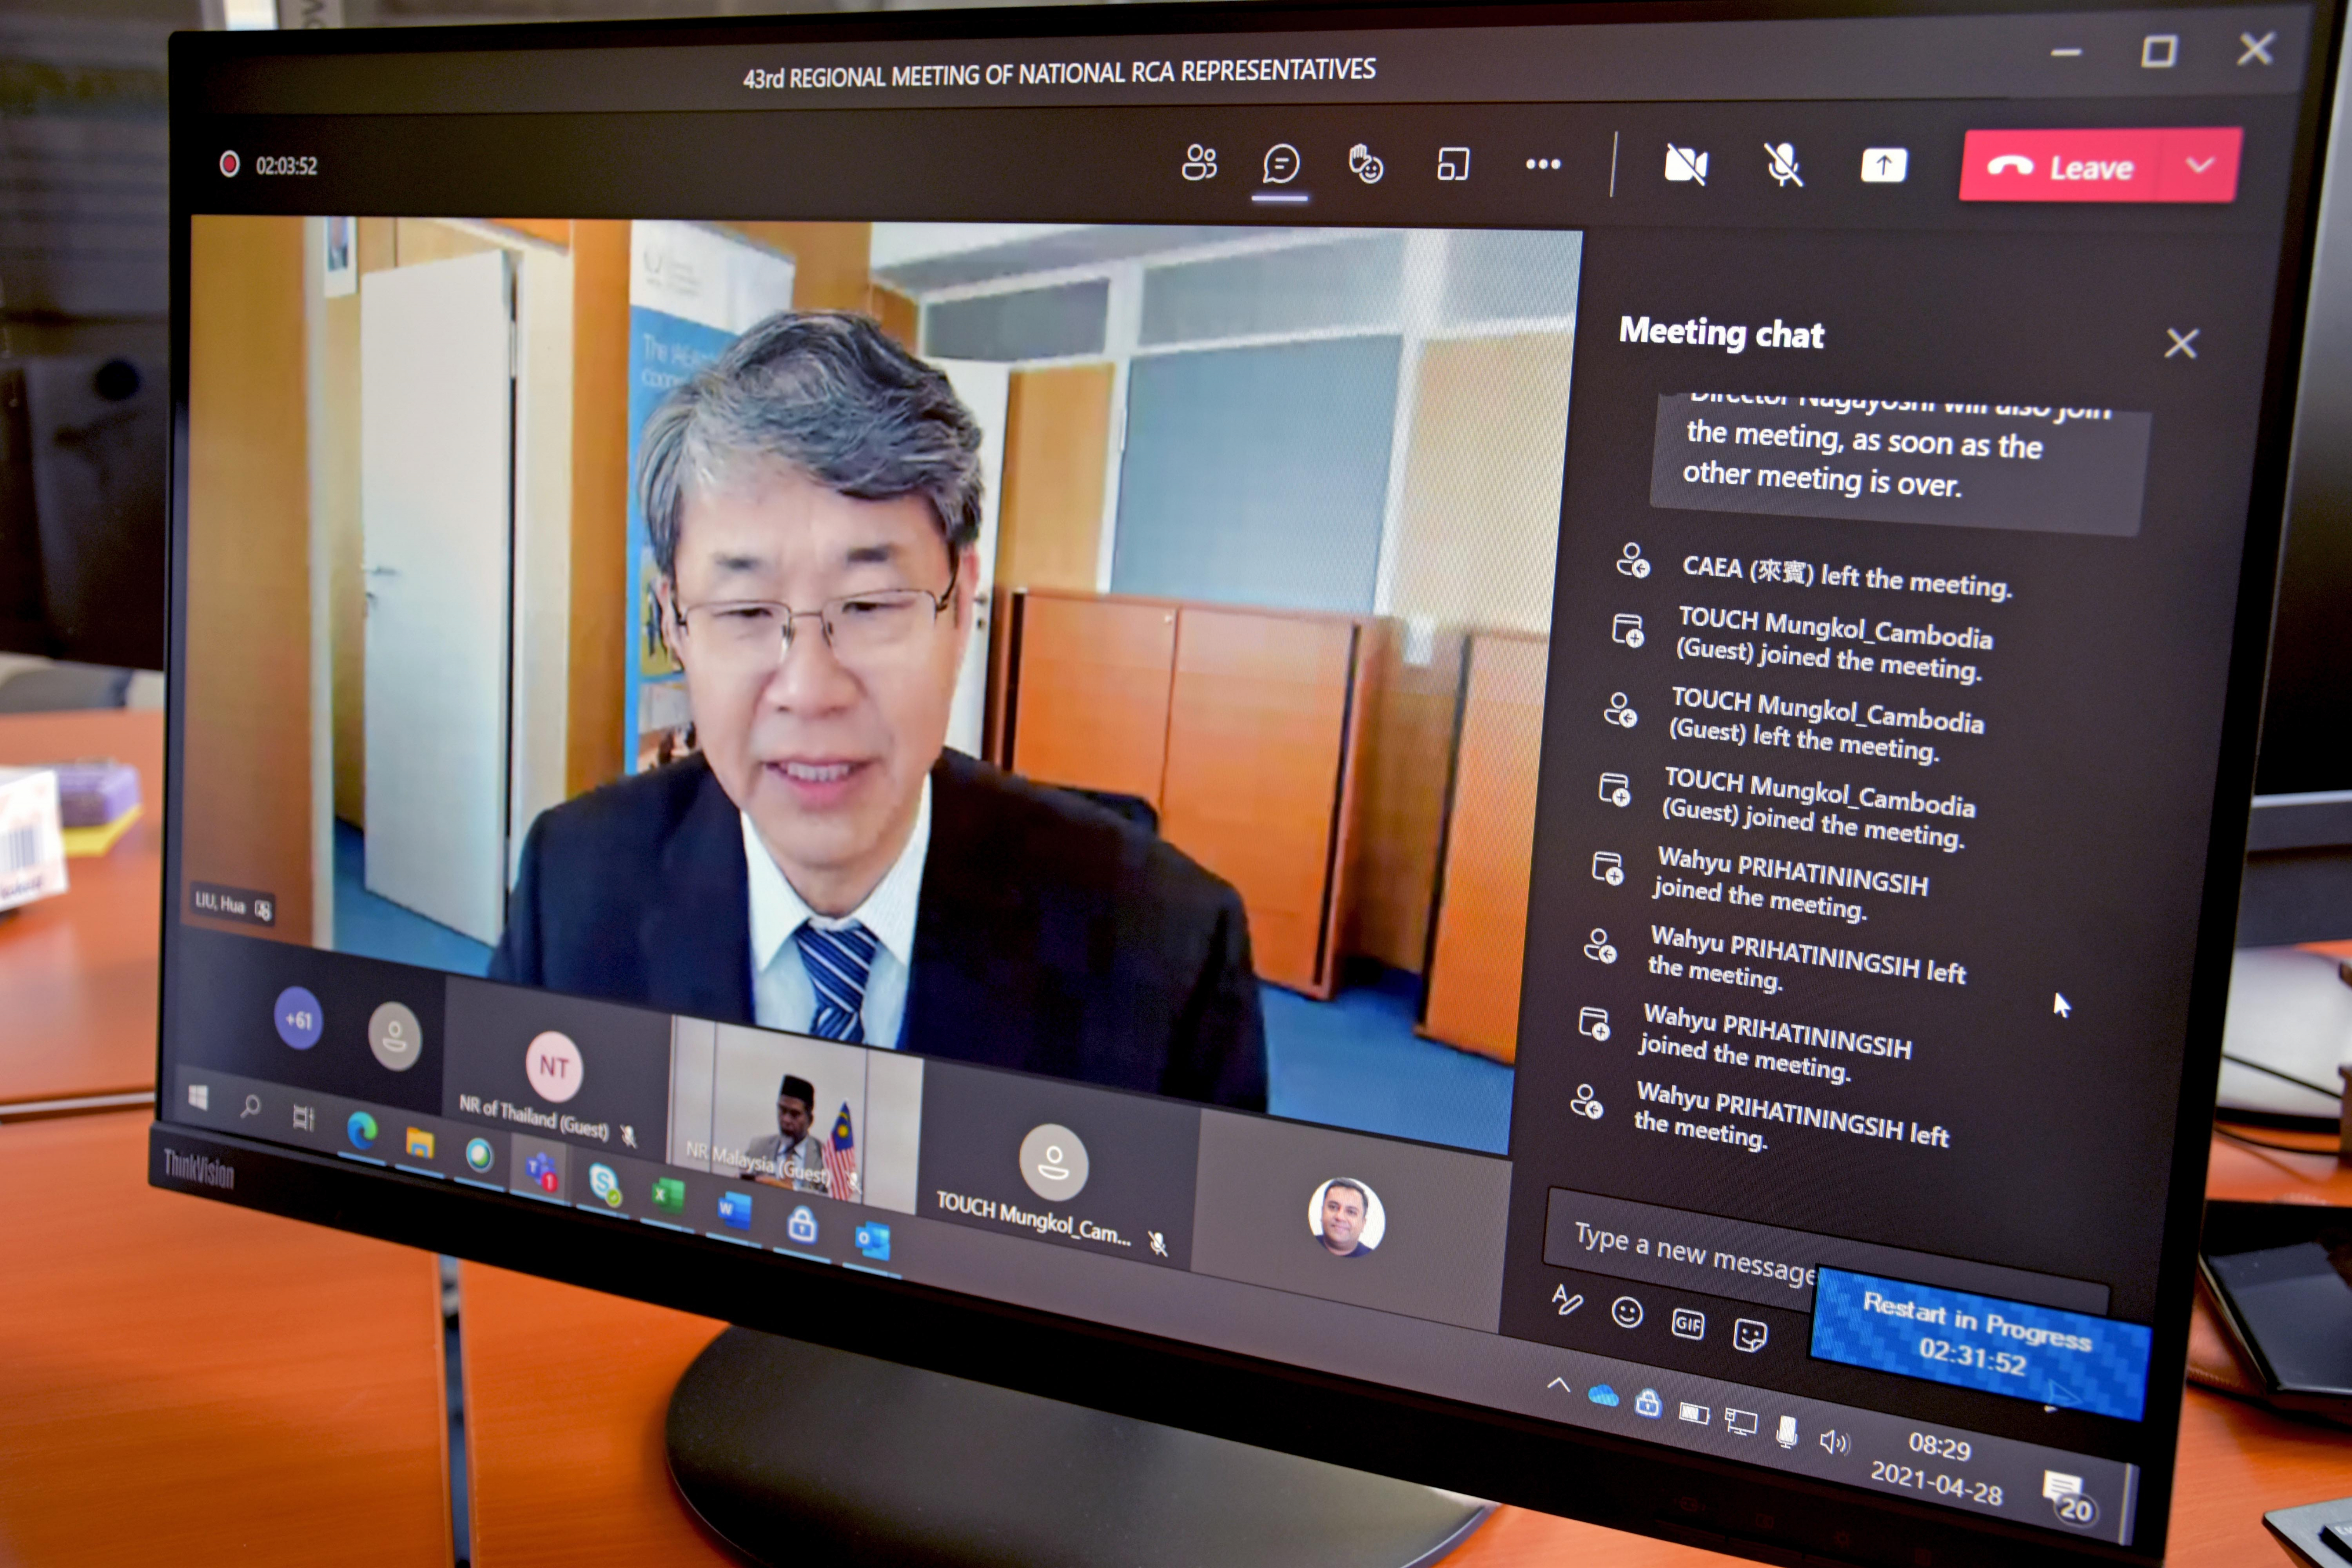Open the volume control in the tray
This screenshot has width=2352, height=1568.
1833,1441
